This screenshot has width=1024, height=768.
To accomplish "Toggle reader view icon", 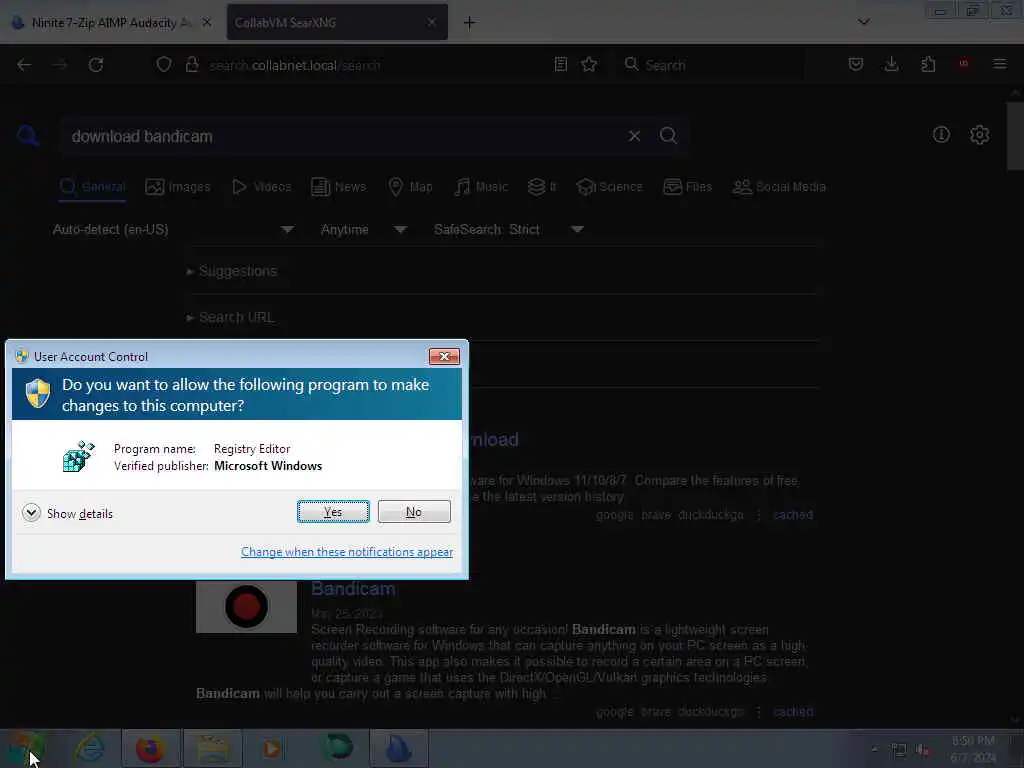I will (x=561, y=65).
